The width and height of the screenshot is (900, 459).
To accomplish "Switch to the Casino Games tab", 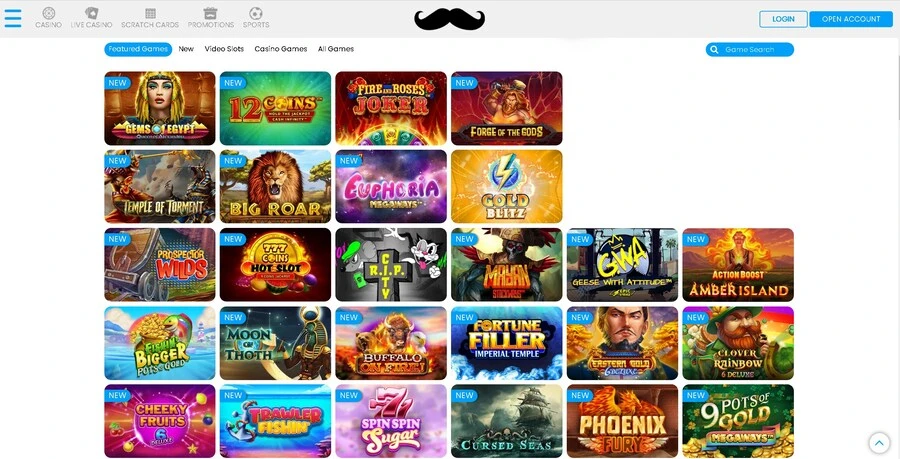I will pyautogui.click(x=281, y=49).
